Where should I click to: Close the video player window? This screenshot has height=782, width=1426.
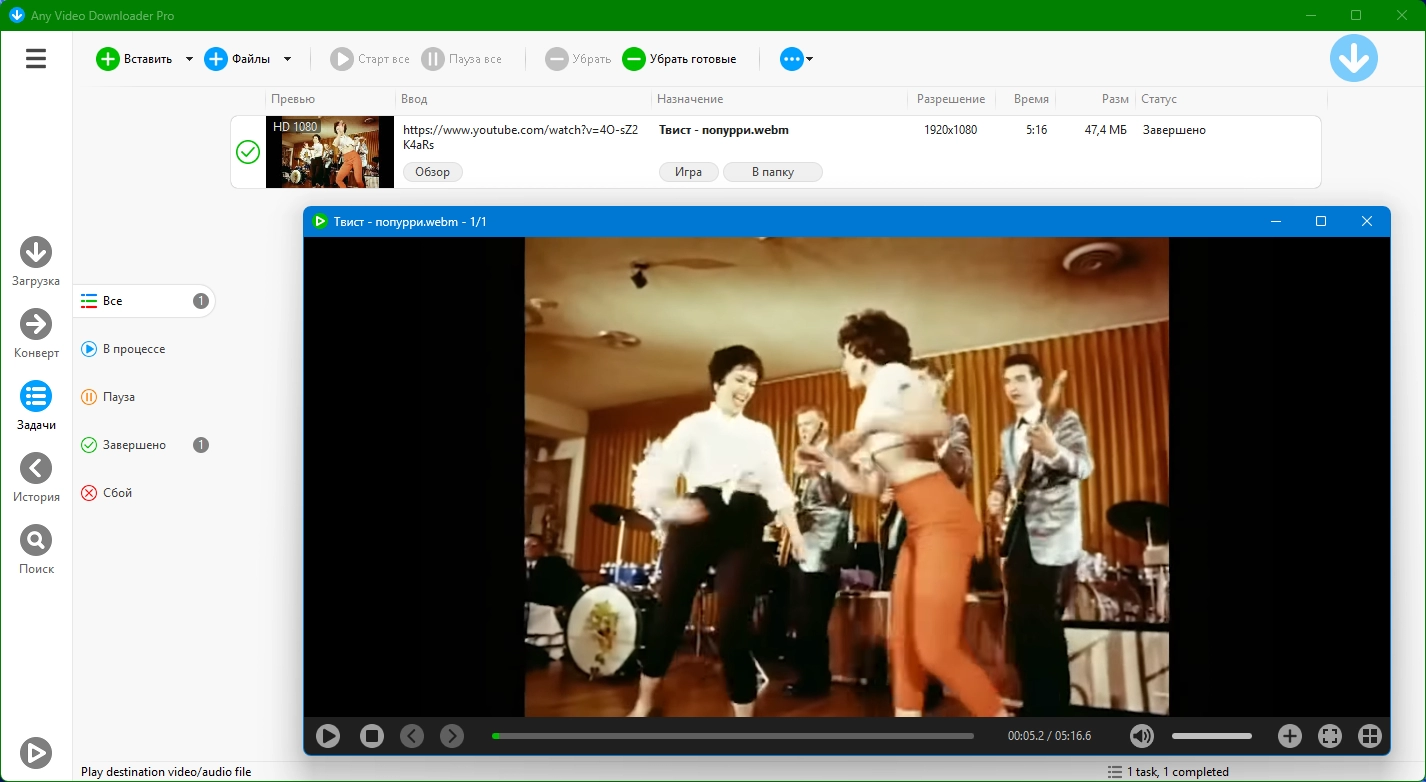[1367, 221]
